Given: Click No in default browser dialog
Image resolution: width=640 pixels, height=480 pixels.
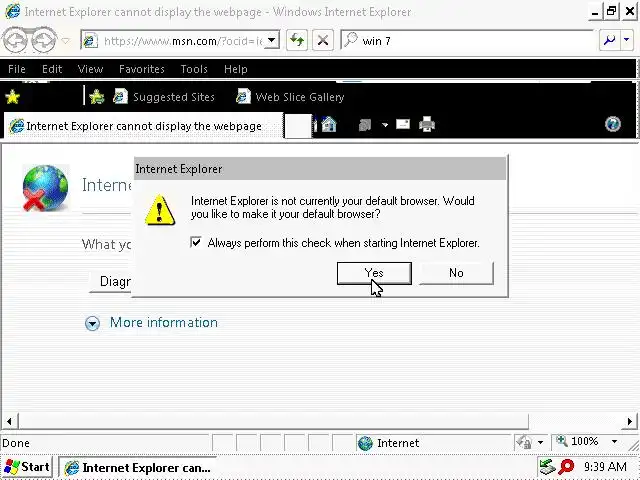Looking at the screenshot, I should 456,273.
